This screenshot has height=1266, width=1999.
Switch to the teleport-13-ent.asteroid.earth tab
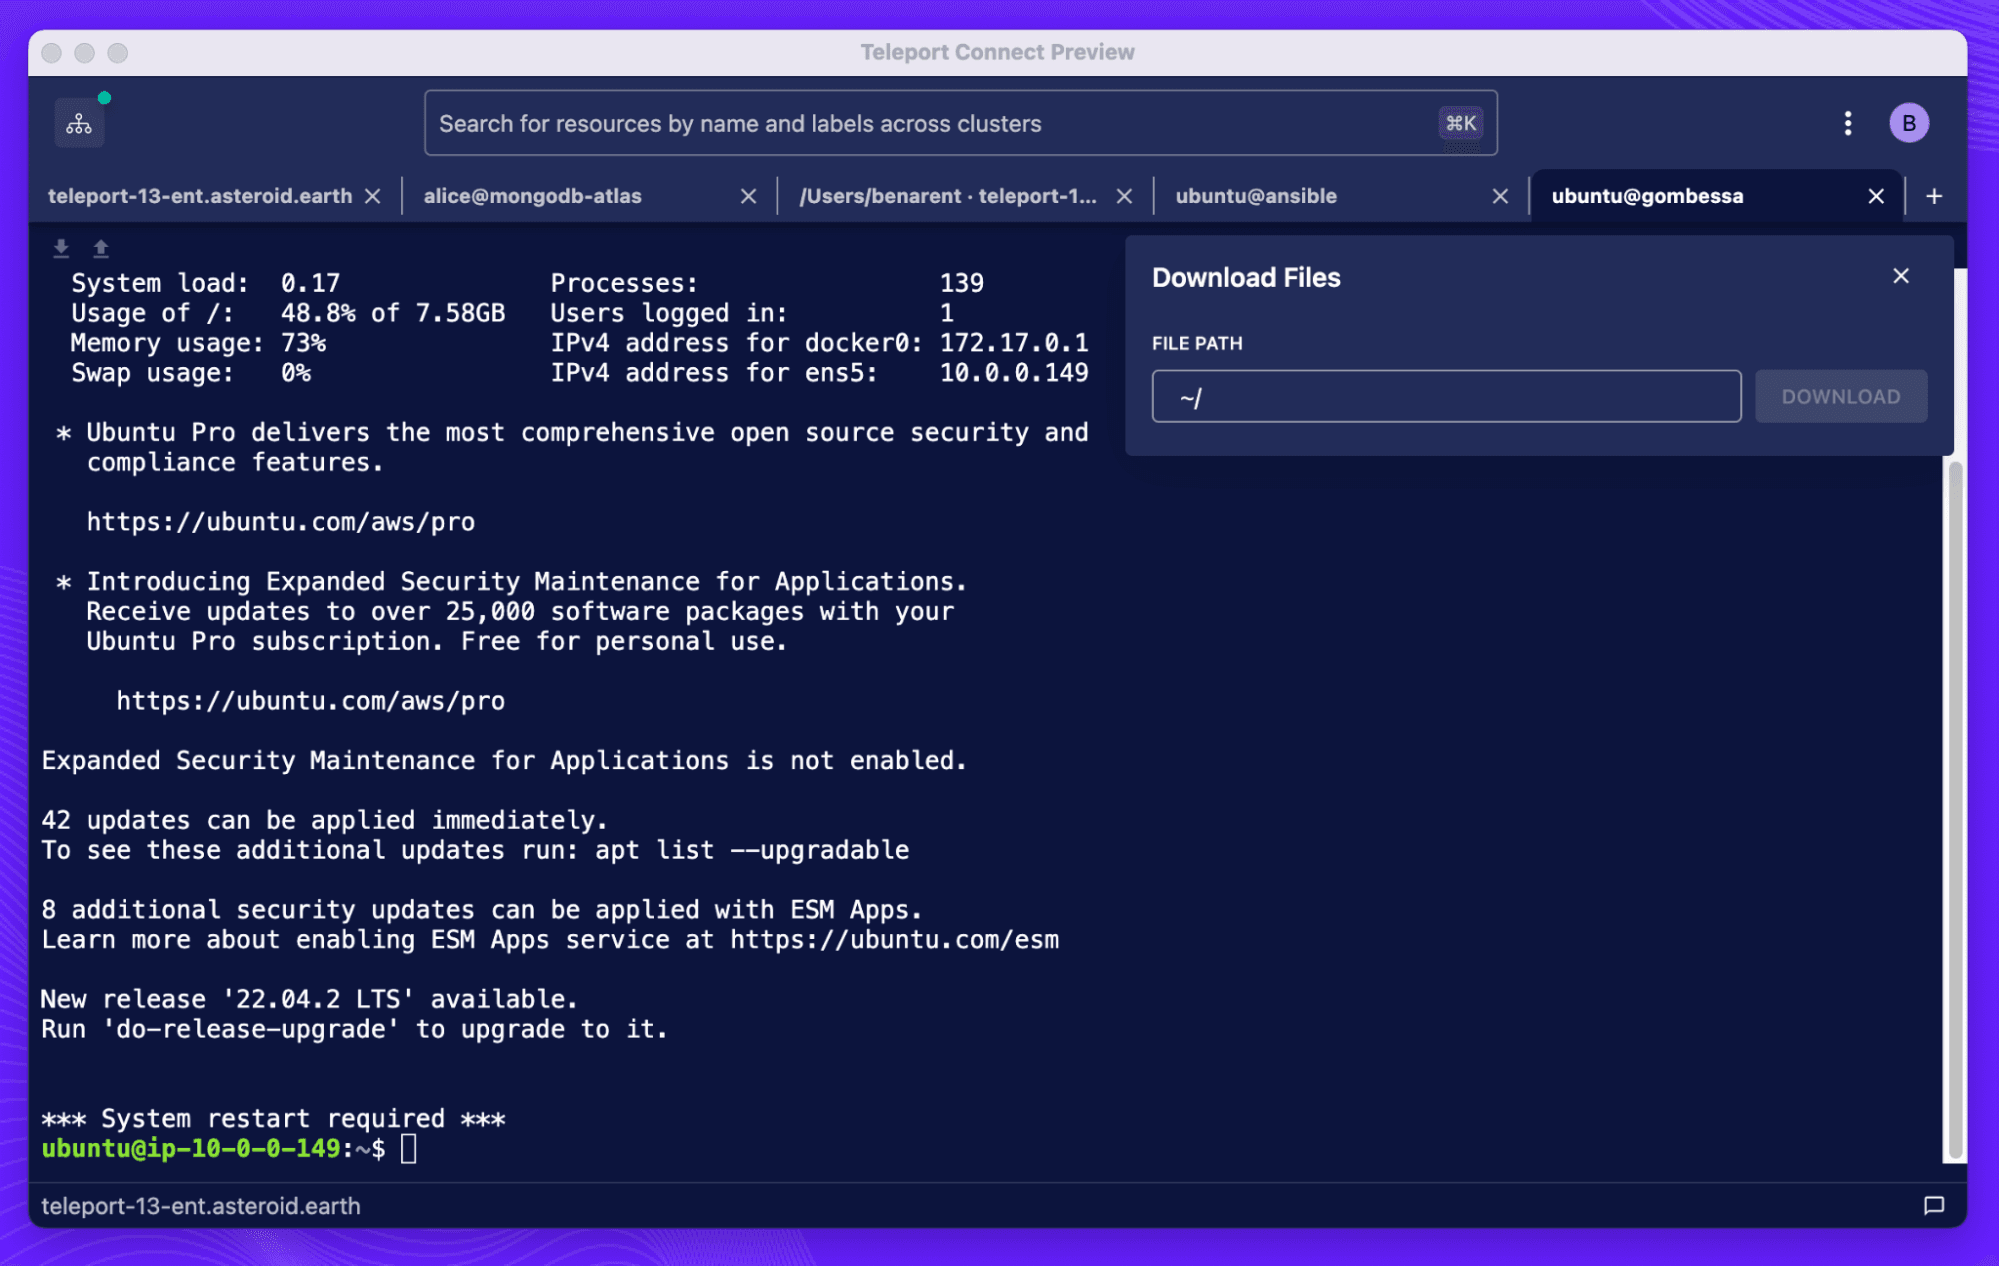[x=198, y=196]
